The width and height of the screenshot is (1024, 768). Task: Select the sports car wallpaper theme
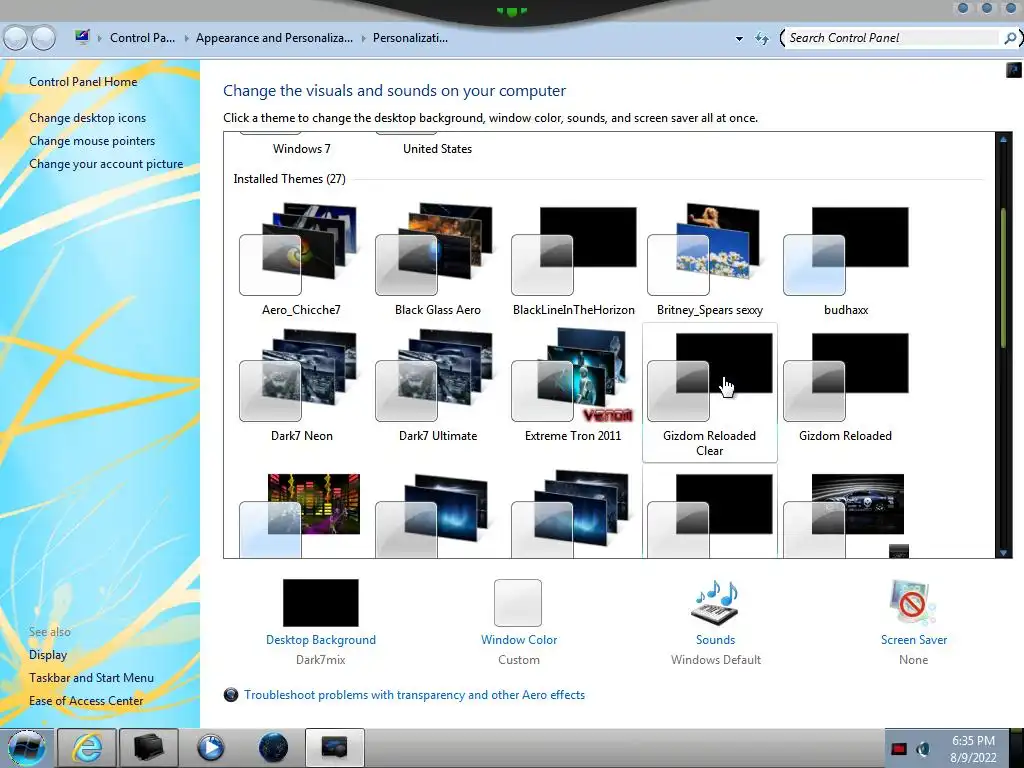(846, 515)
